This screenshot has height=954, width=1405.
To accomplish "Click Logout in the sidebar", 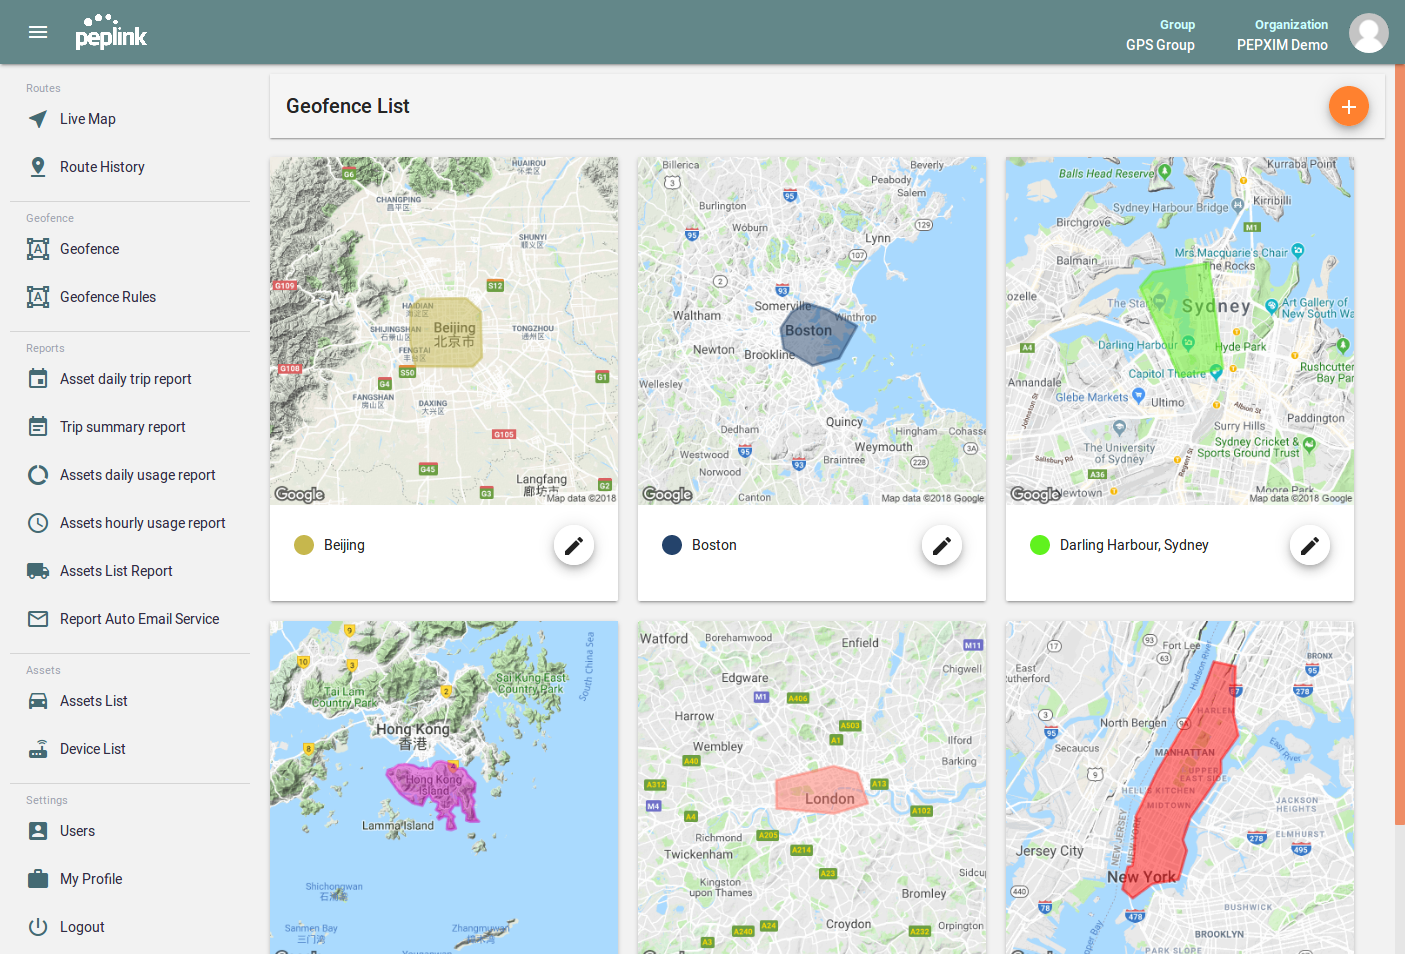I will tap(82, 927).
